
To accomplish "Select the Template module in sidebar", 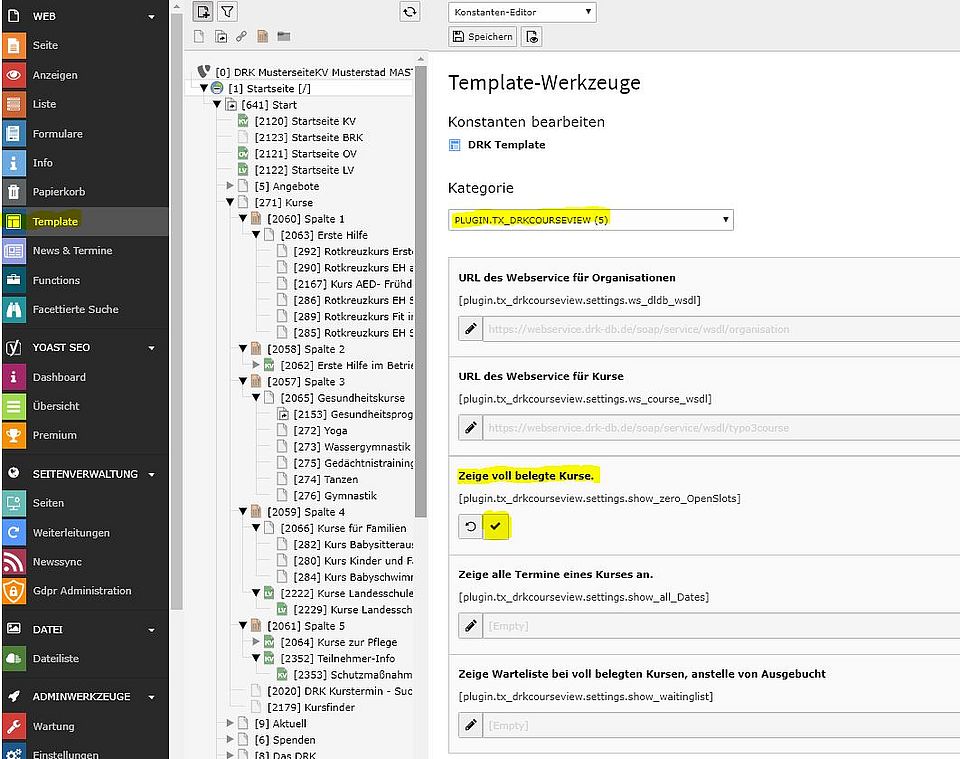I will pyautogui.click(x=55, y=221).
